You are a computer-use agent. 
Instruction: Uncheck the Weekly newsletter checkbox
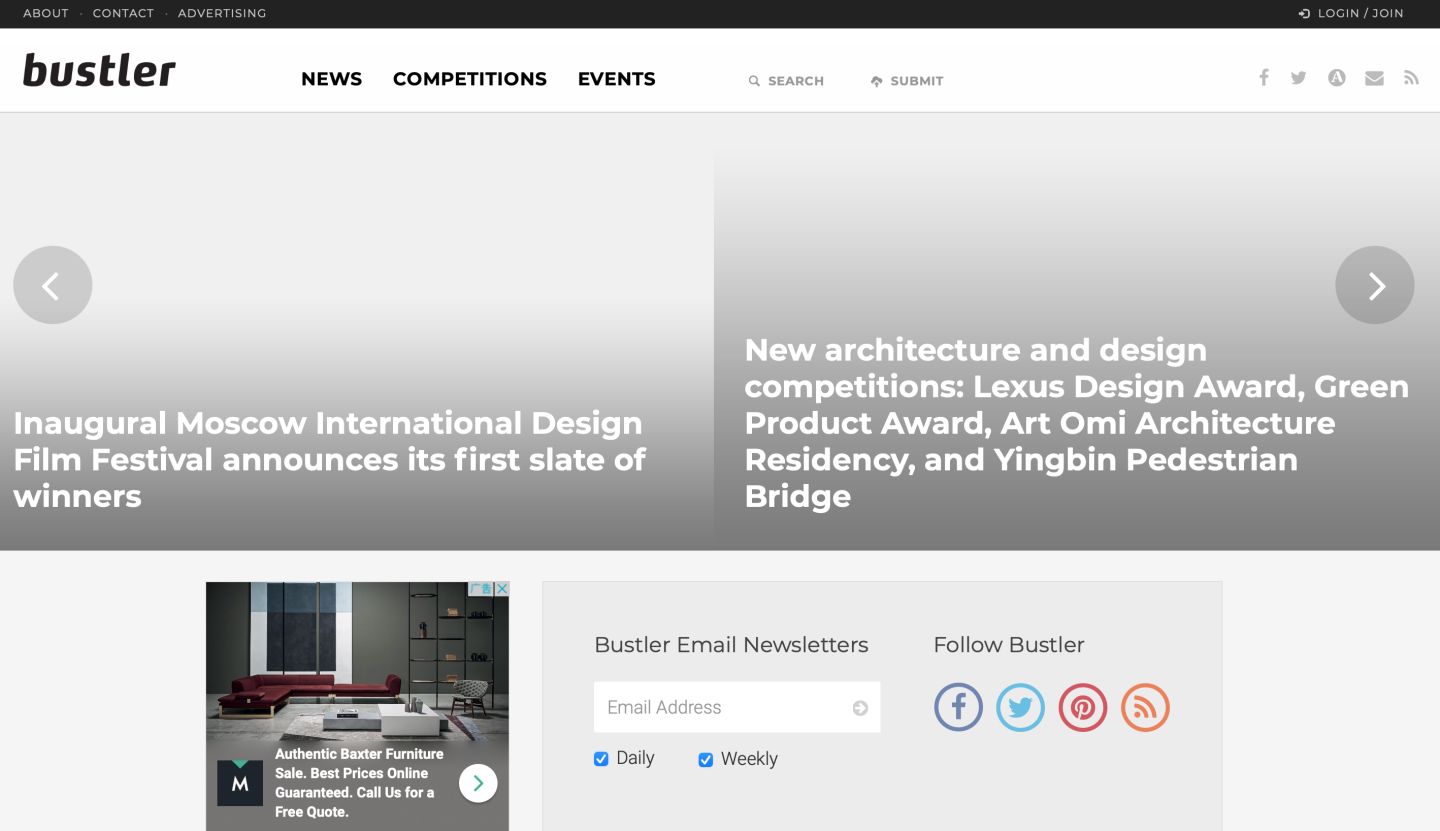pyautogui.click(x=705, y=760)
